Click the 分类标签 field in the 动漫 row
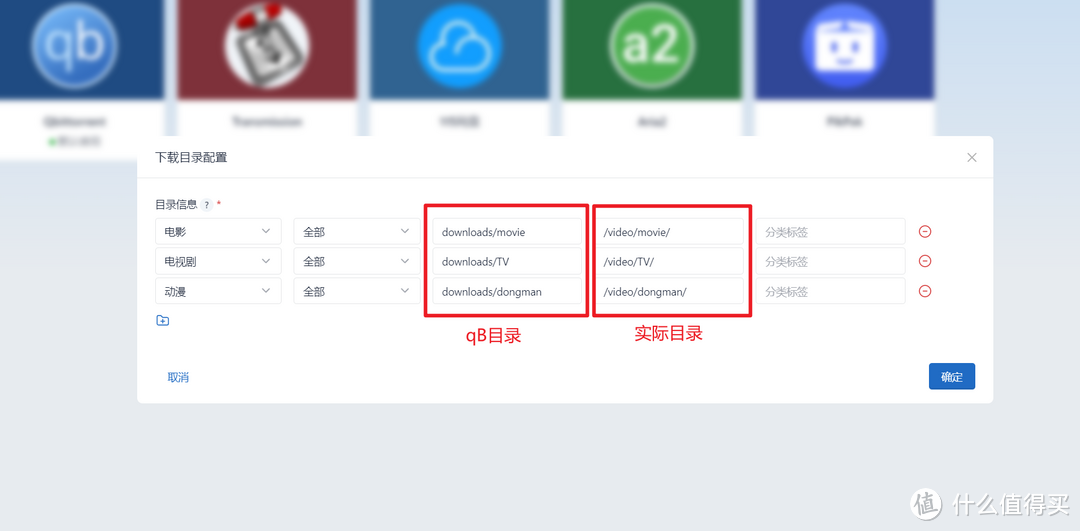Image resolution: width=1080 pixels, height=531 pixels. (x=831, y=291)
